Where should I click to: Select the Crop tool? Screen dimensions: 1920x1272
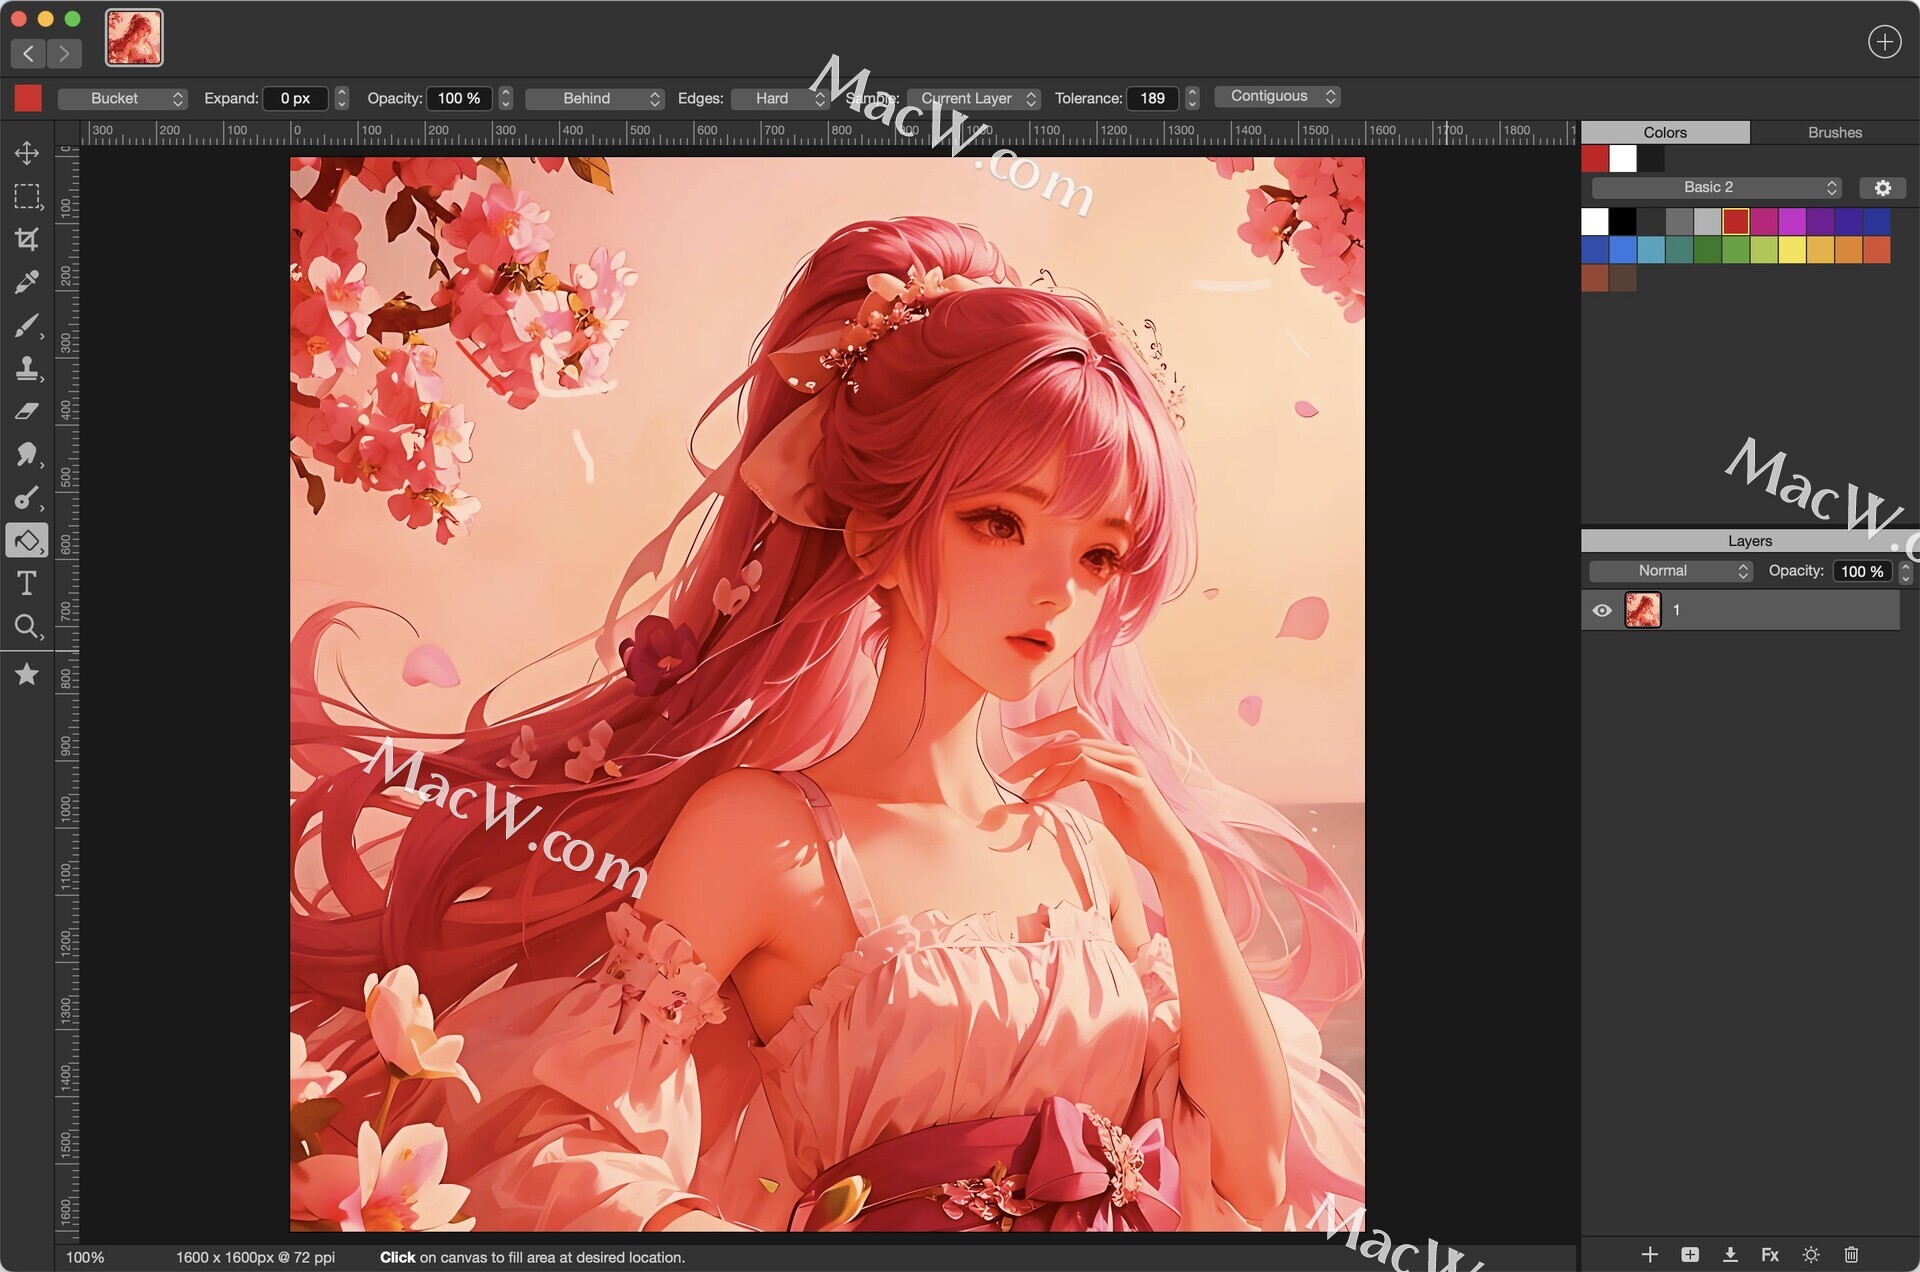[x=27, y=239]
